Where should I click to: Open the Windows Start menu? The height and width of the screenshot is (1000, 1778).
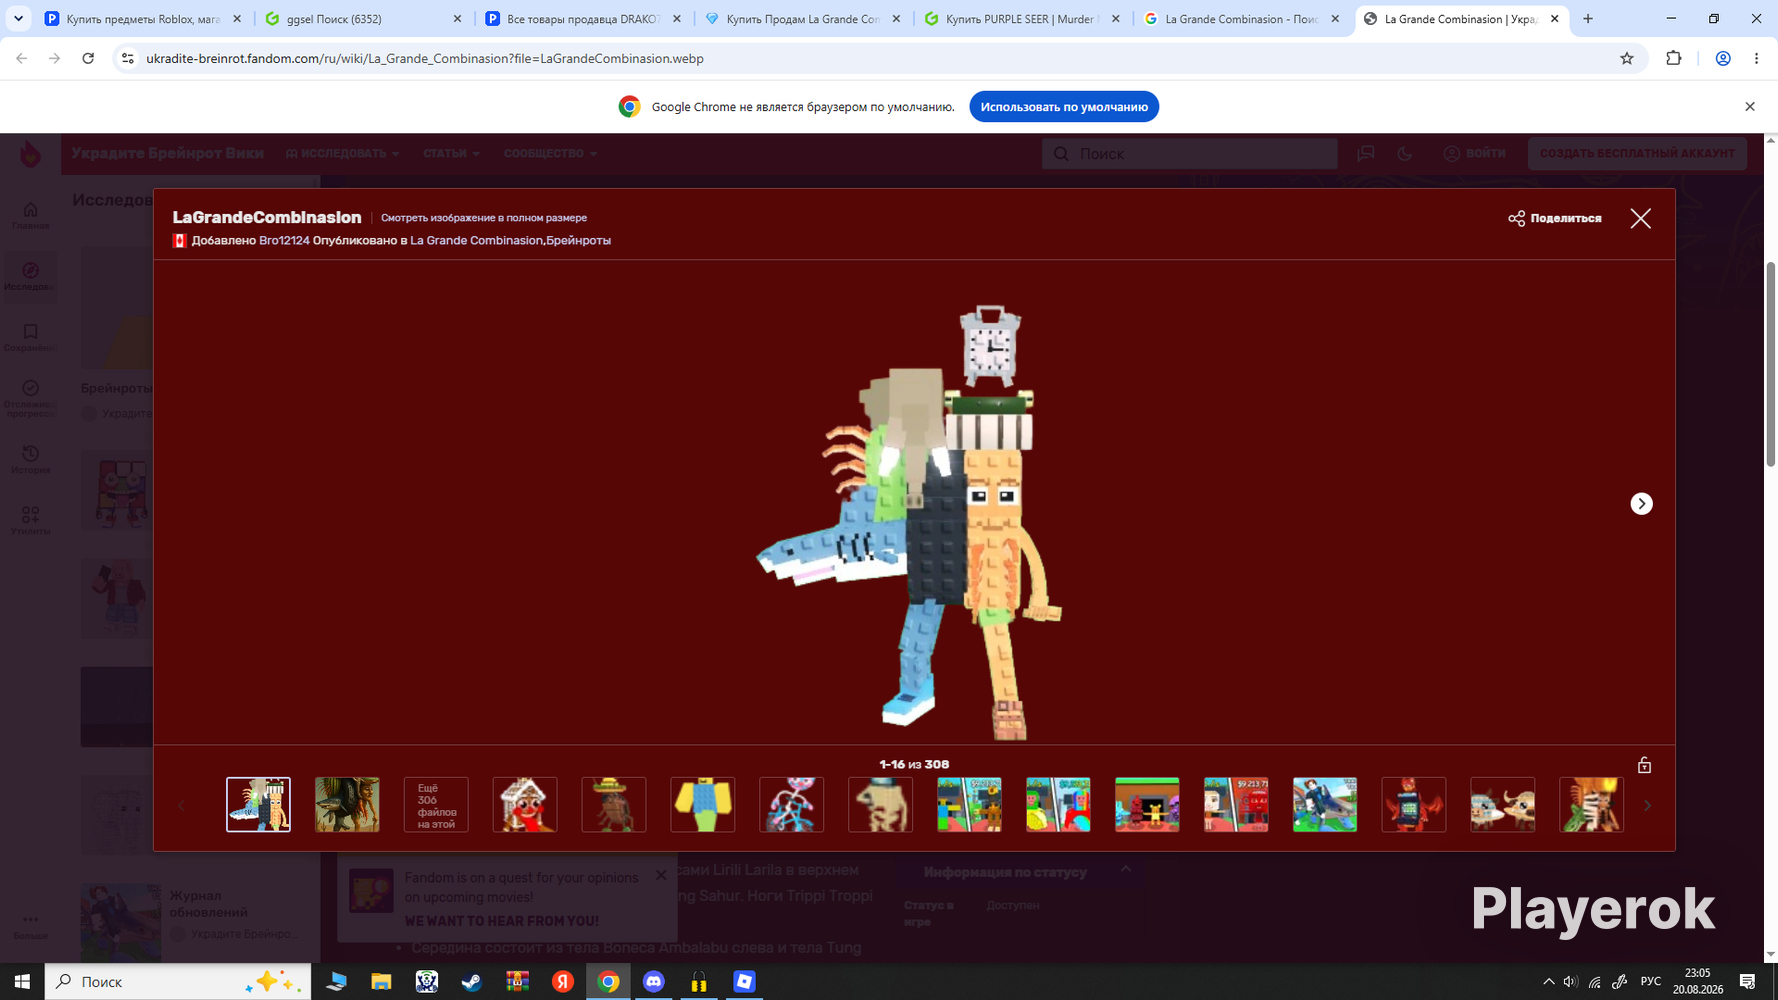pos(22,982)
